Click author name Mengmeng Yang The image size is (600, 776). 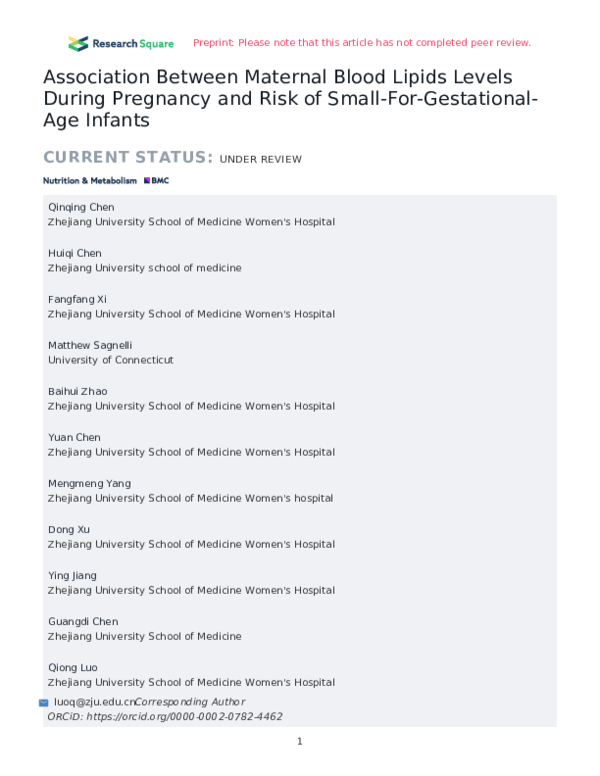(x=90, y=483)
